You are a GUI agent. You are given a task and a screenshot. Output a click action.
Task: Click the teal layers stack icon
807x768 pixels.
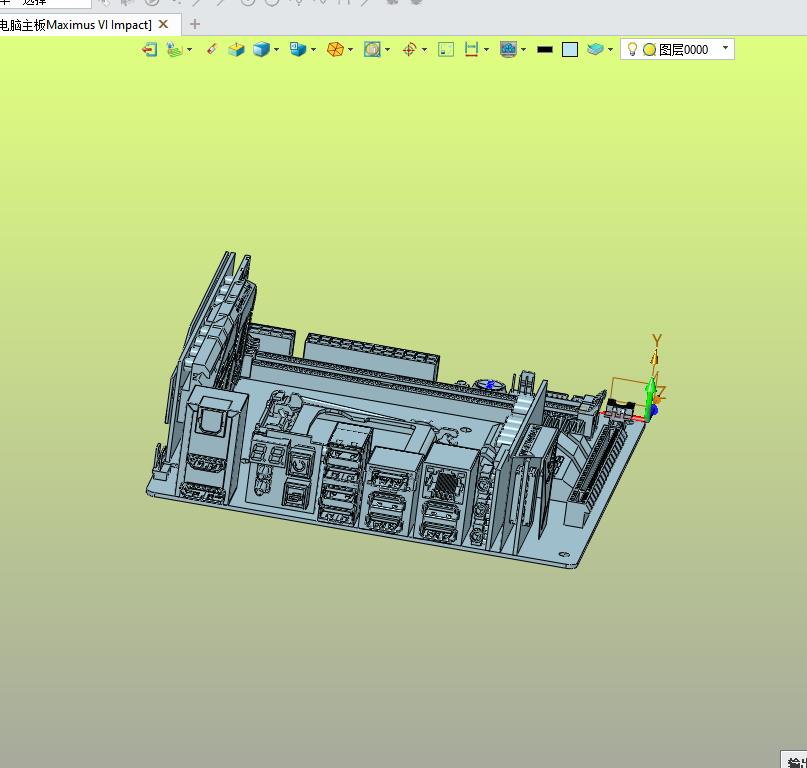coord(595,49)
